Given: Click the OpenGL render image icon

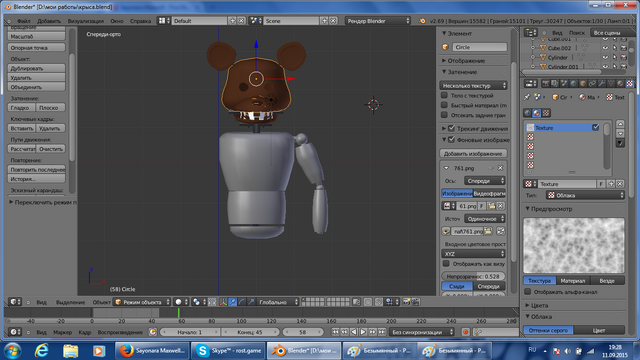Looking at the screenshot, I should 406,302.
